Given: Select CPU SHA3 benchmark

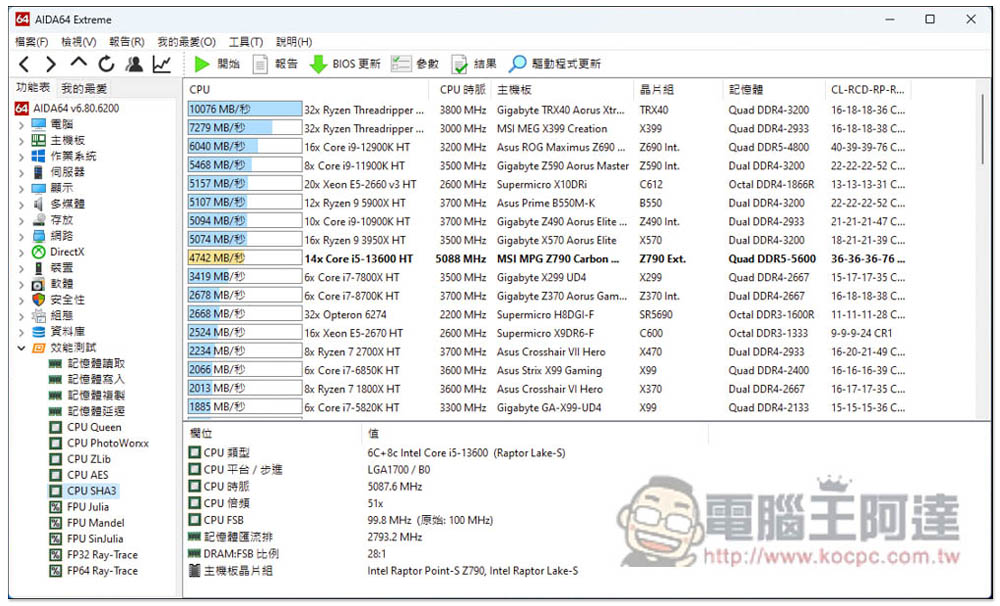Looking at the screenshot, I should pos(91,491).
